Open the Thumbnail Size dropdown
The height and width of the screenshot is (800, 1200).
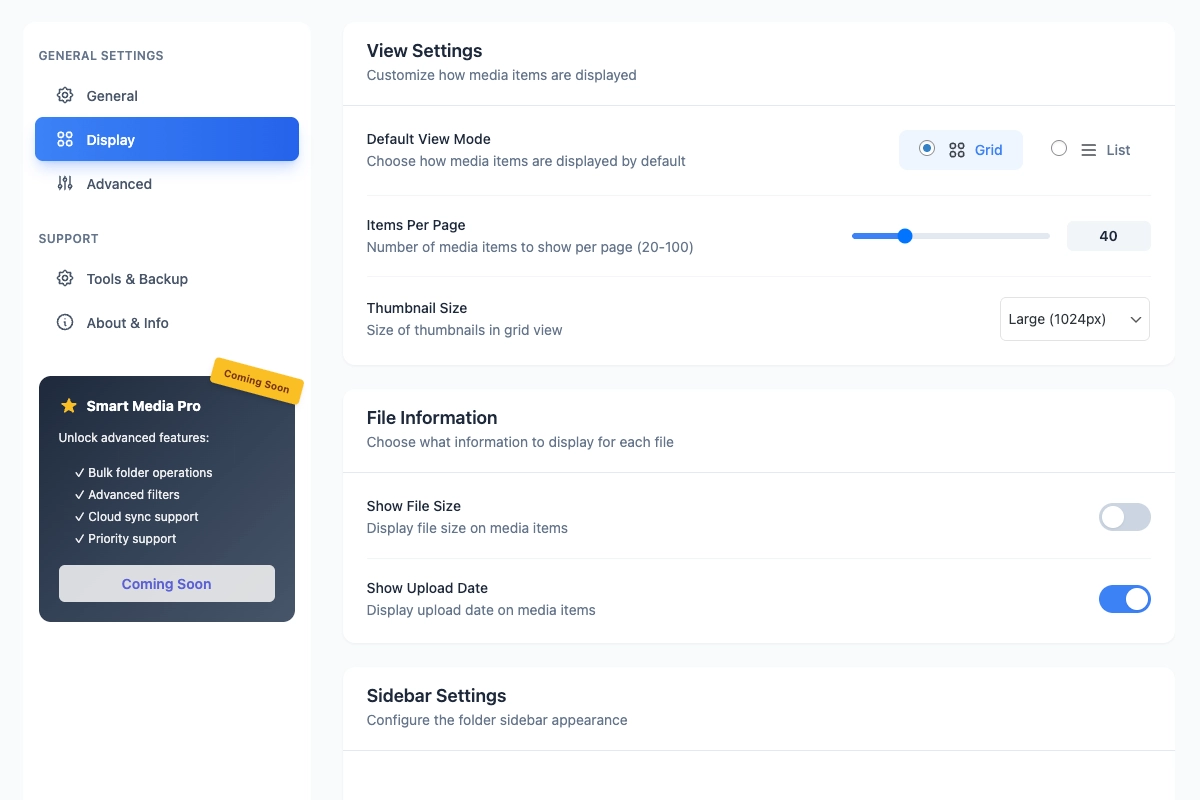click(x=1074, y=318)
